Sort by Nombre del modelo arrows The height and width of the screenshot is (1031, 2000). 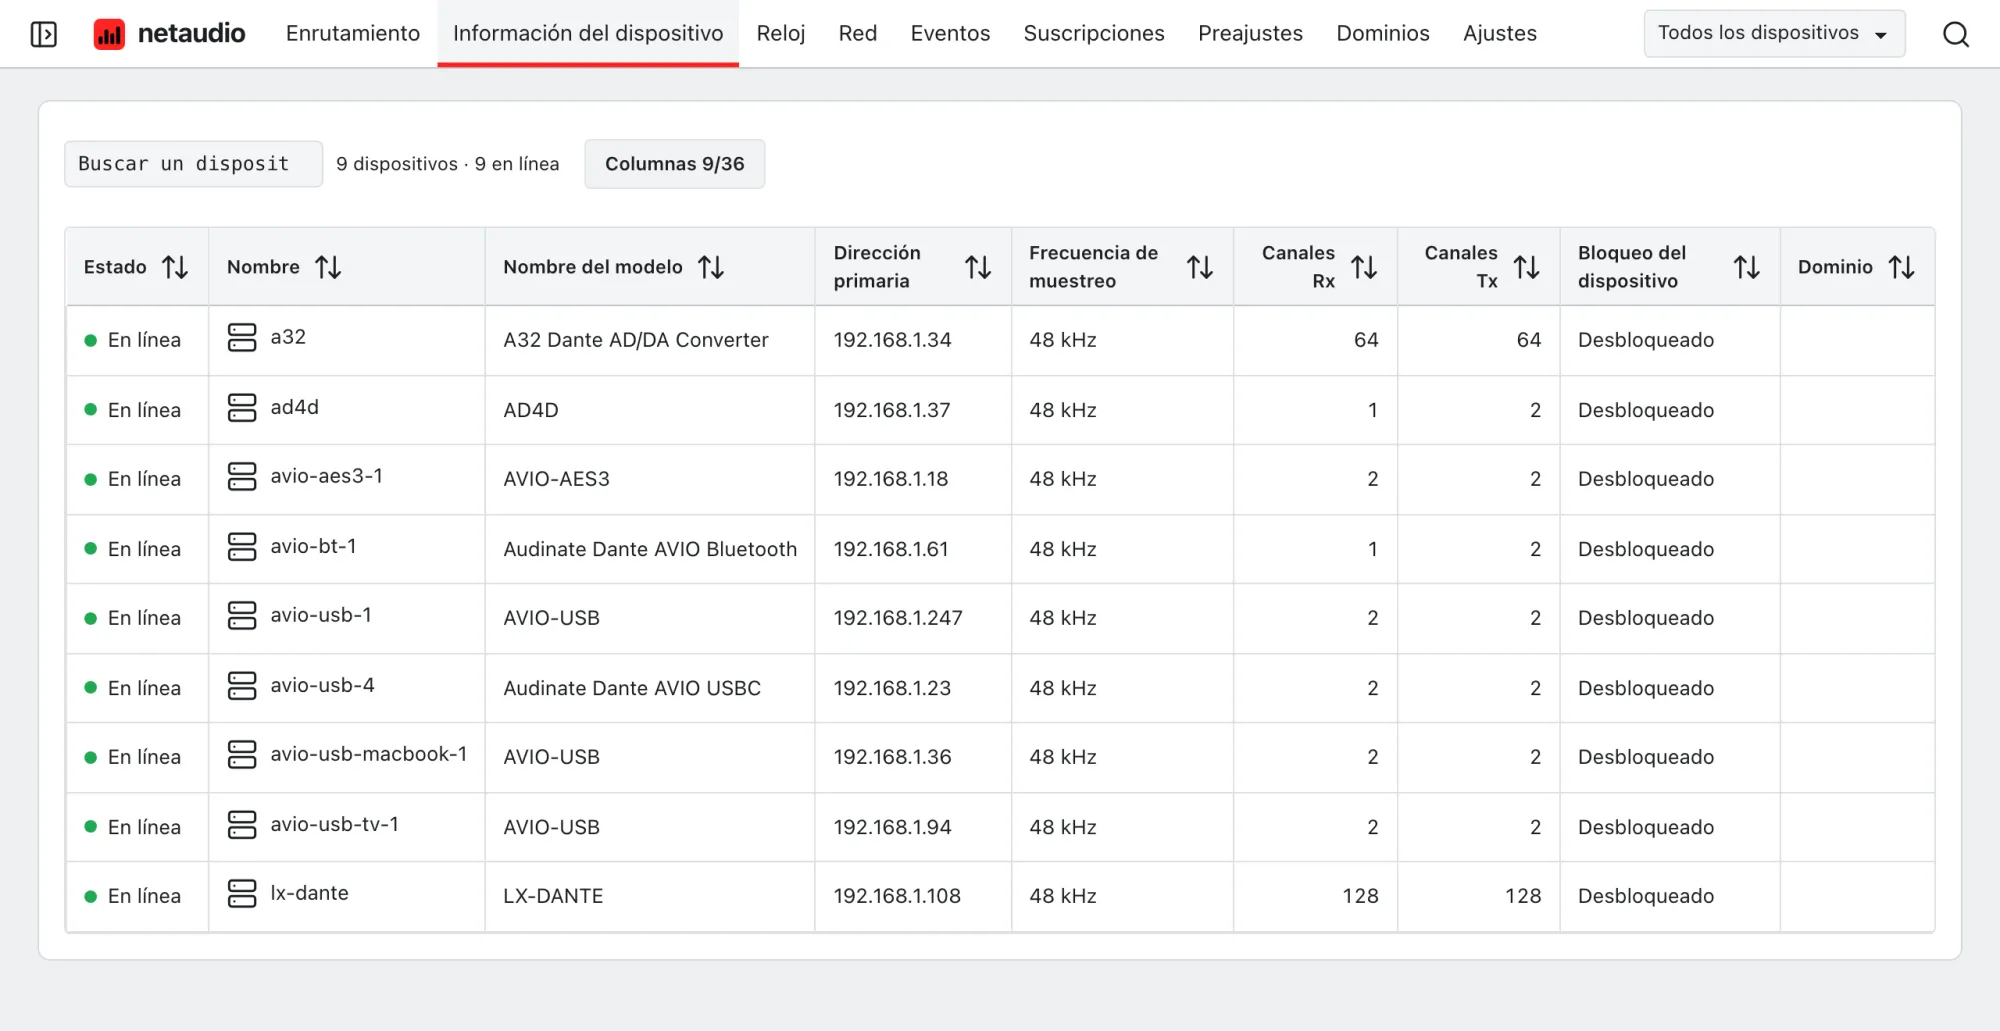711,267
